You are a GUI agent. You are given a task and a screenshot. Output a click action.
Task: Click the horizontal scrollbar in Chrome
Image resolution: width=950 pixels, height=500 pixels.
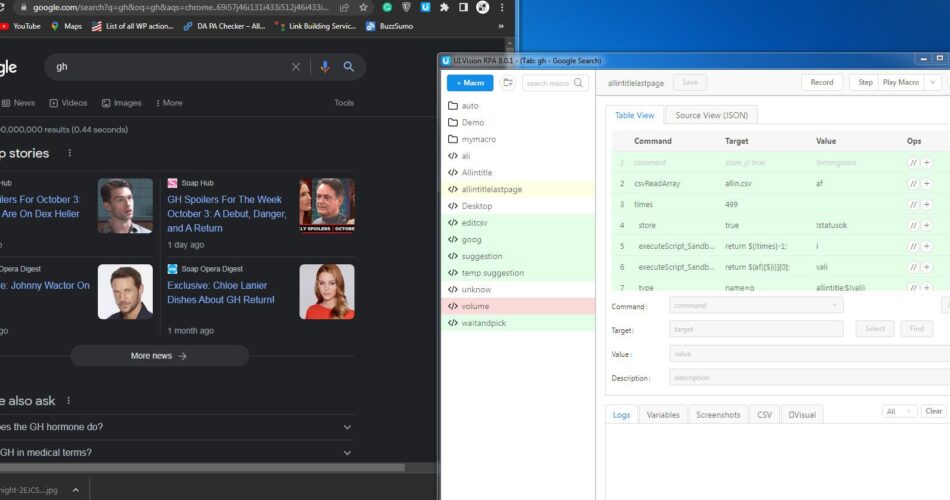200,467
